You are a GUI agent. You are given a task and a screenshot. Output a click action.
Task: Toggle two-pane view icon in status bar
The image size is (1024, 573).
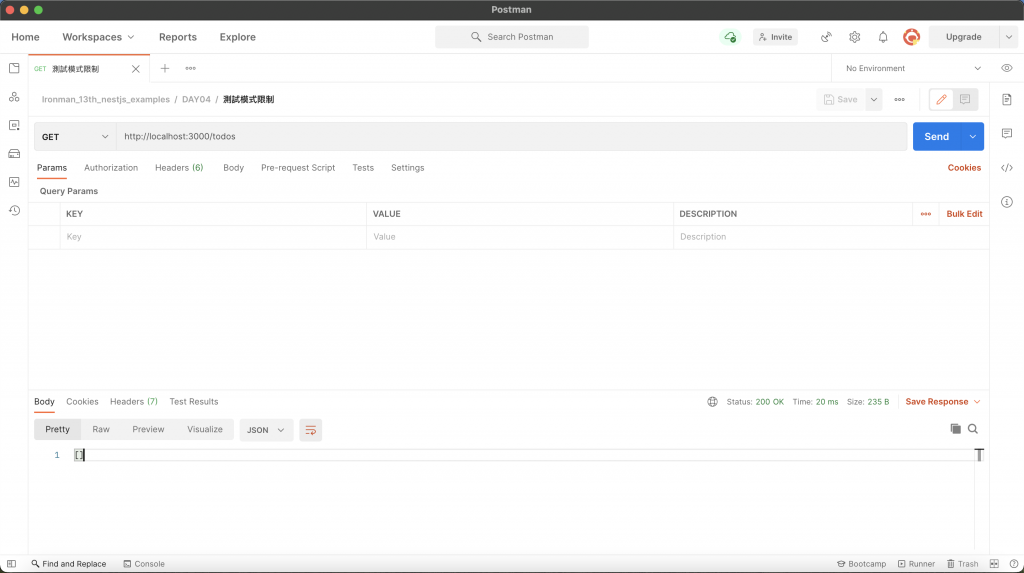[993, 564]
